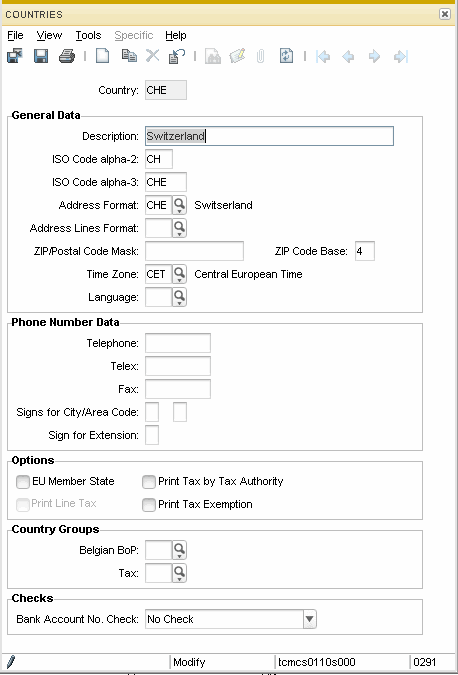Click the Delete X toolbar icon
Screen dimensions: 458x675
coord(152,56)
